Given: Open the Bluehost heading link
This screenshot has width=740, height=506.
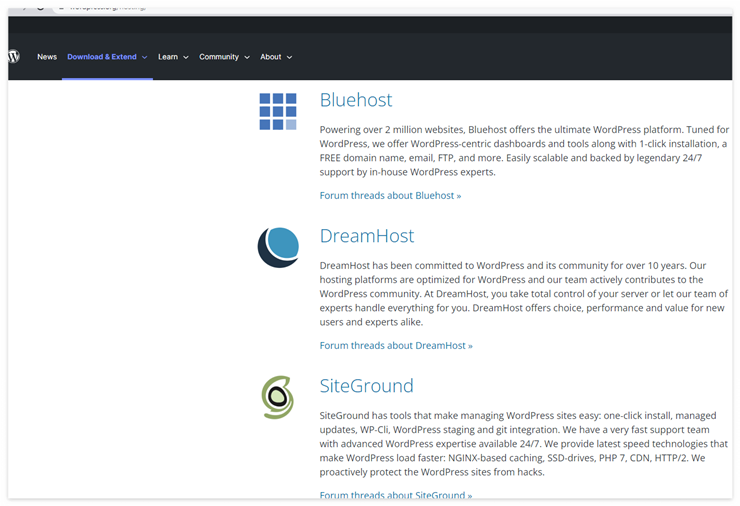Looking at the screenshot, I should 356,100.
